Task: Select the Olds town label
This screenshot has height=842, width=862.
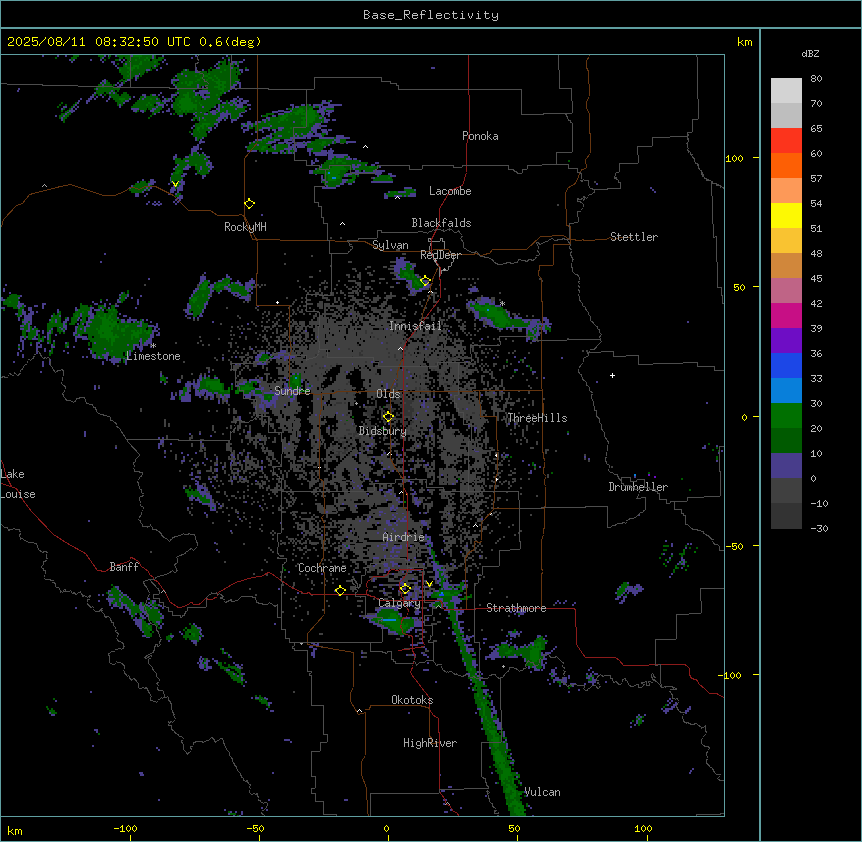Action: (388, 394)
